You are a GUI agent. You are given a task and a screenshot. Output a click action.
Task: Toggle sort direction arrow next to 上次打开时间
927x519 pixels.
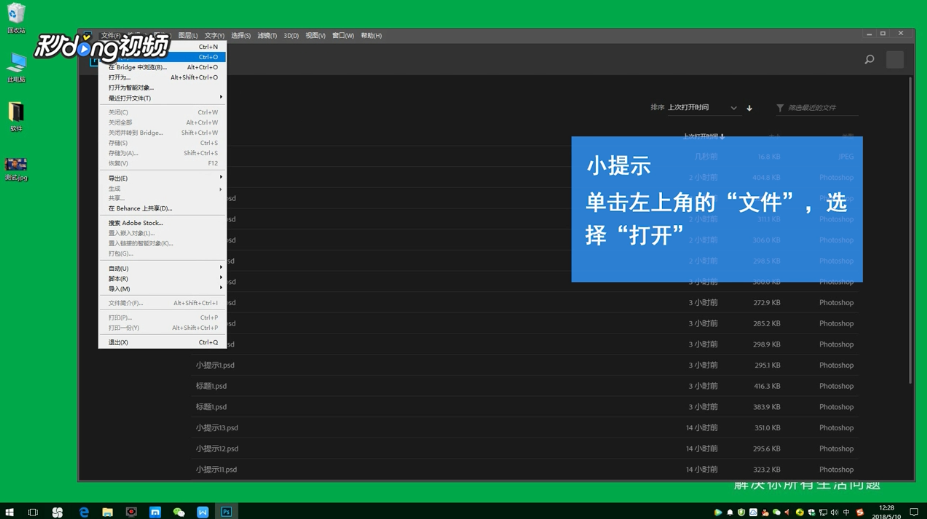749,108
